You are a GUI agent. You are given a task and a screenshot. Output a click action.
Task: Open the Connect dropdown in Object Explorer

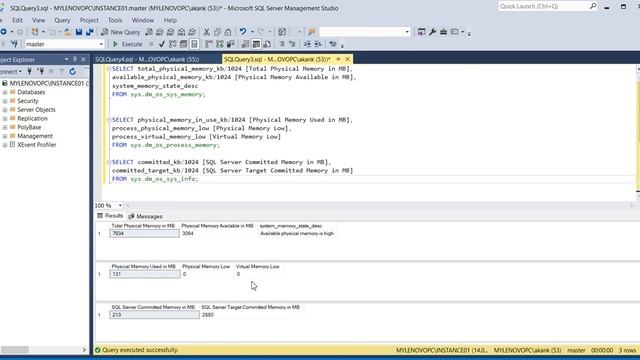(10, 71)
